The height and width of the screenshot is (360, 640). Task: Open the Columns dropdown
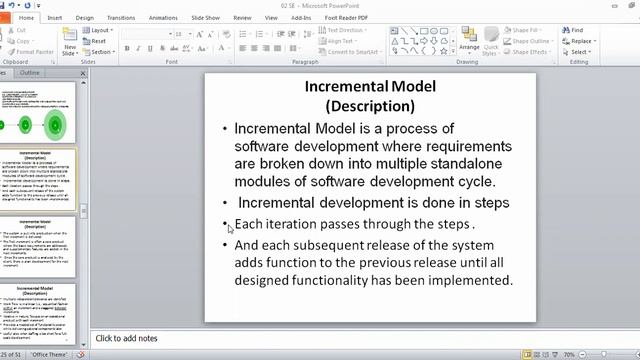[x=294, y=48]
